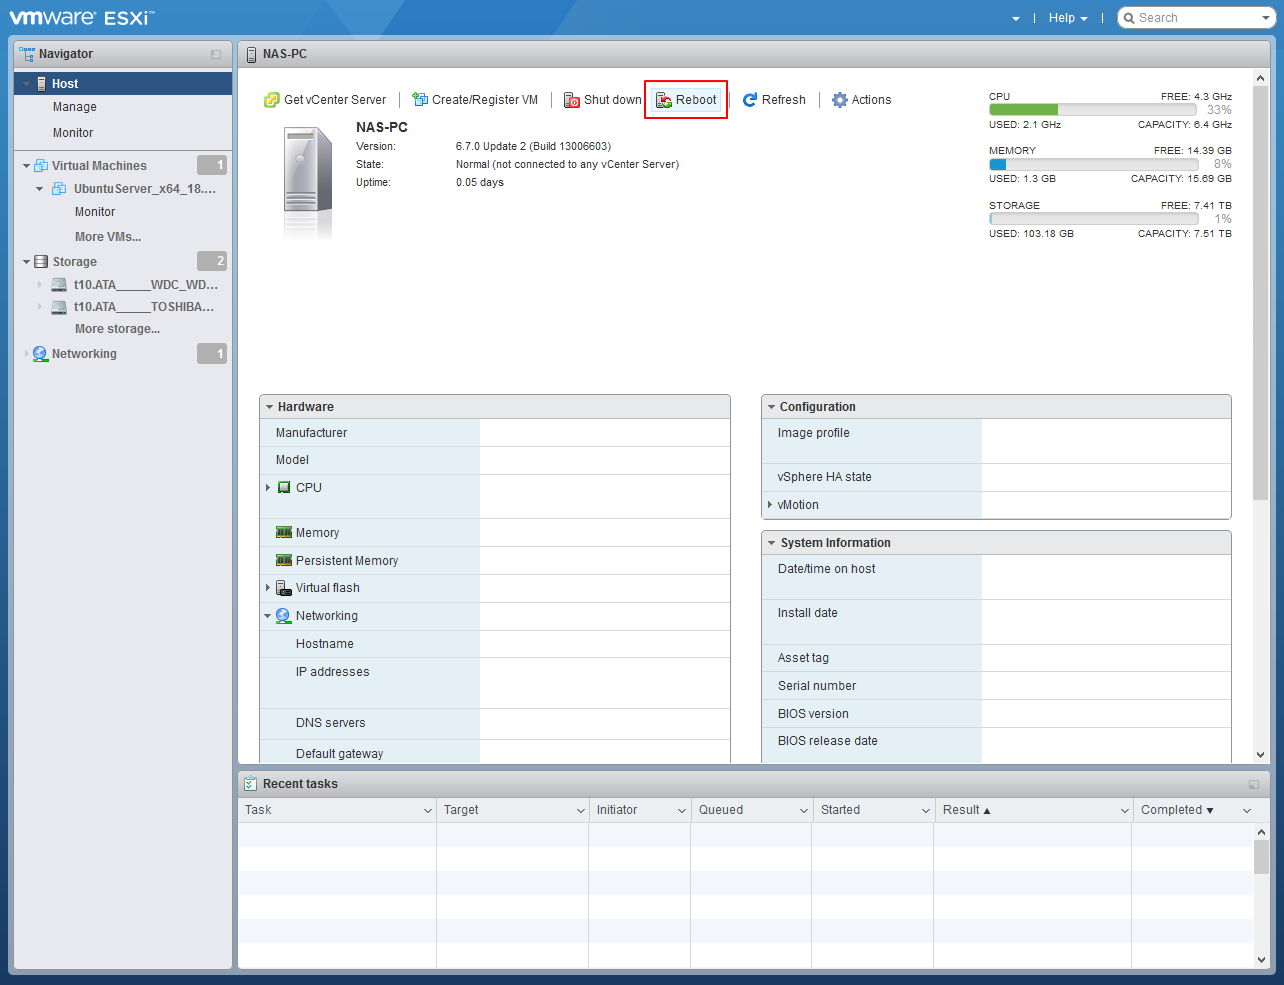The height and width of the screenshot is (985, 1284).
Task: Open the Completed column dropdown
Action: (1246, 811)
